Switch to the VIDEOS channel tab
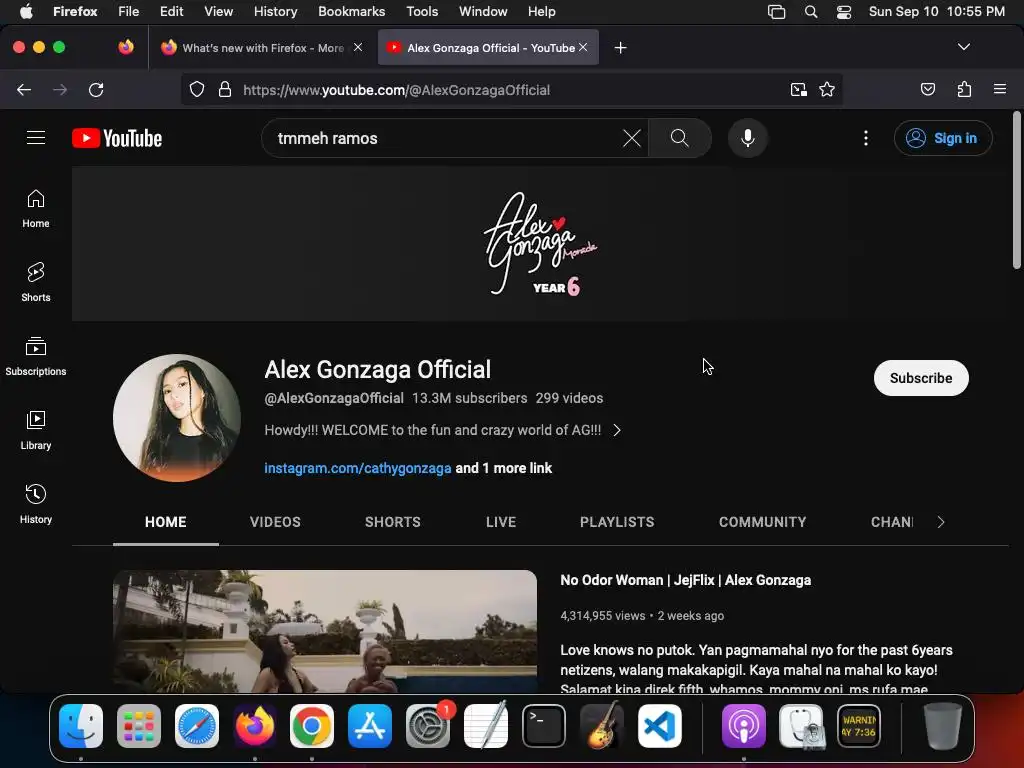This screenshot has height=768, width=1024. click(x=275, y=522)
